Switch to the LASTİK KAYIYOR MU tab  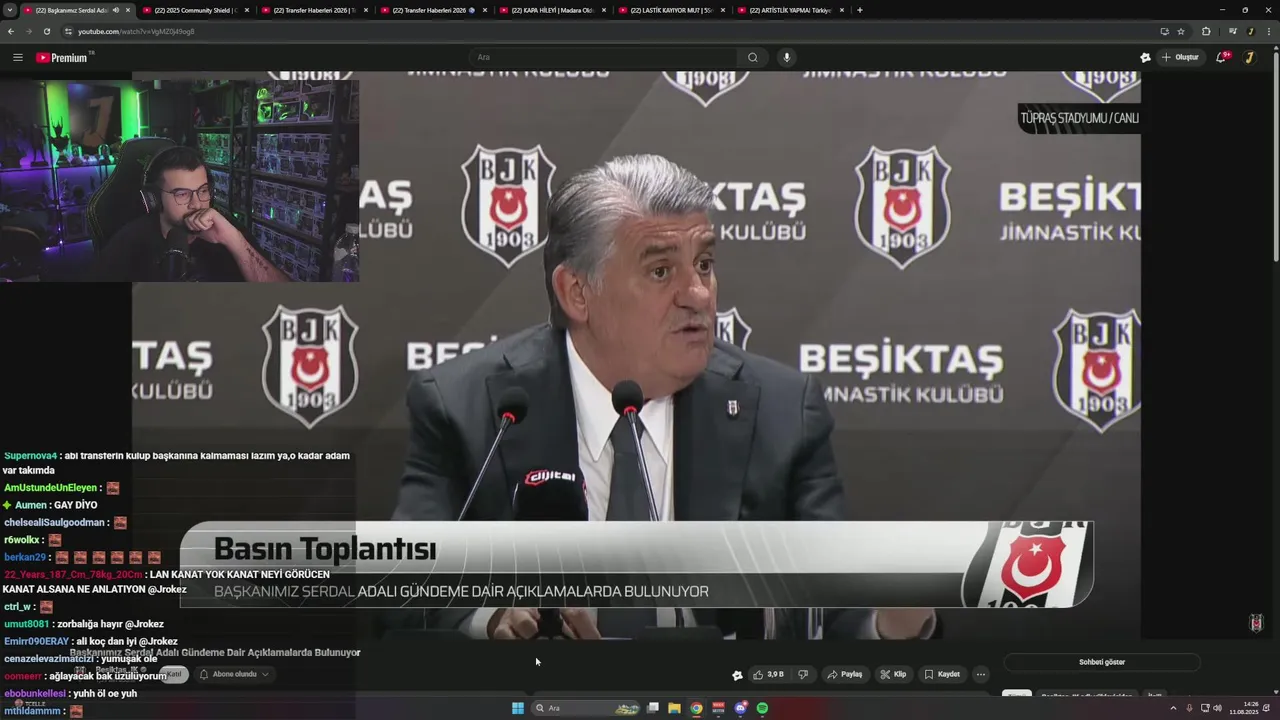coord(671,10)
